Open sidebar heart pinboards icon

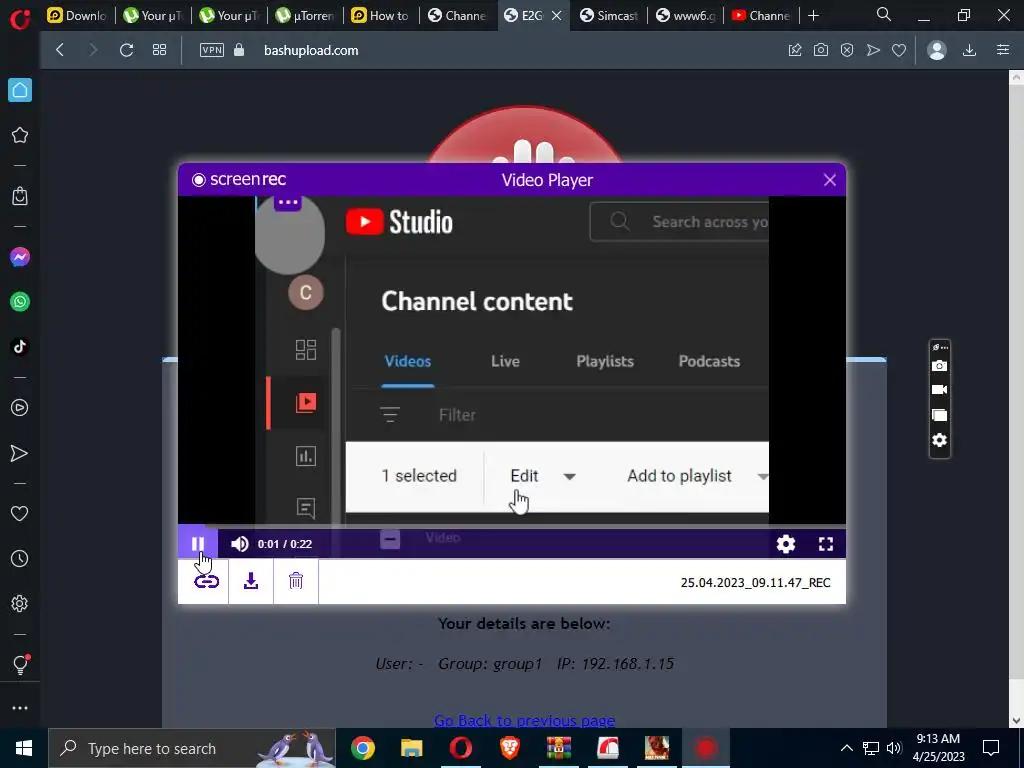[x=20, y=514]
